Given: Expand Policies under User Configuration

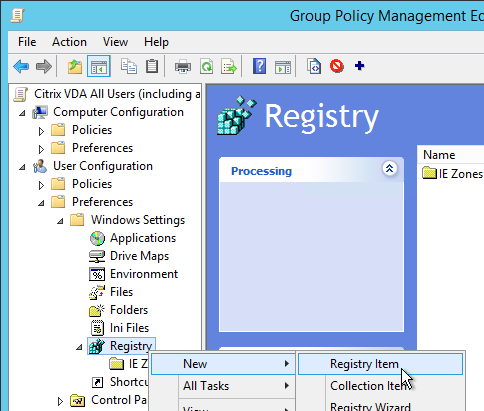Looking at the screenshot, I should coord(41,185).
